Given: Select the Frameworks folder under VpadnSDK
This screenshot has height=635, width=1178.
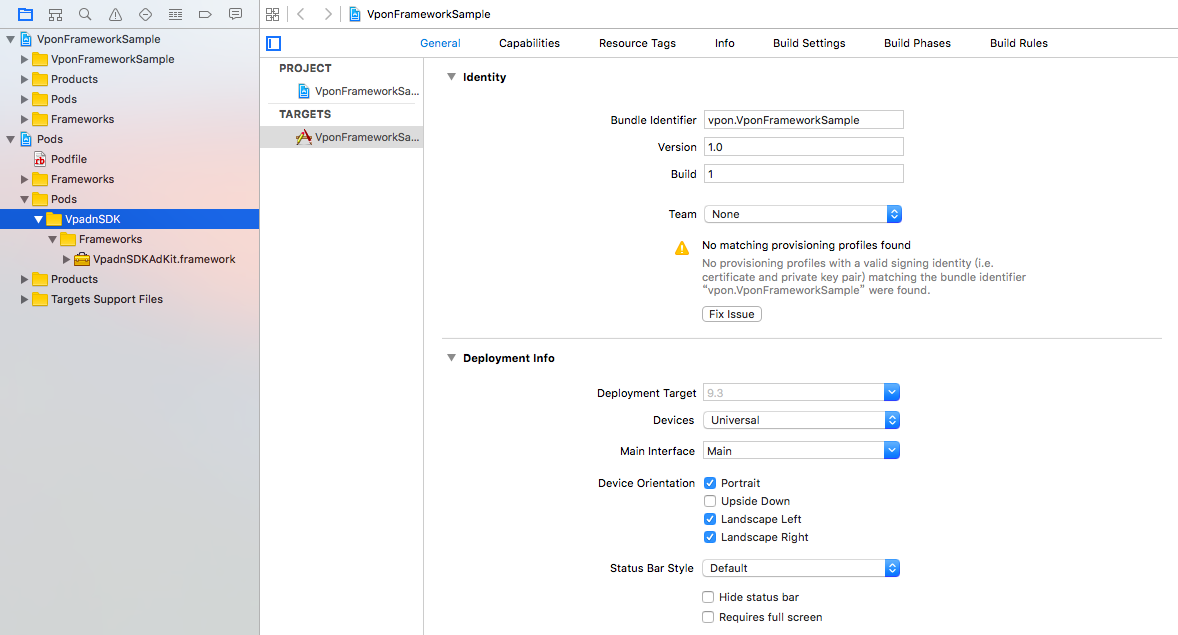Looking at the screenshot, I should pyautogui.click(x=110, y=239).
